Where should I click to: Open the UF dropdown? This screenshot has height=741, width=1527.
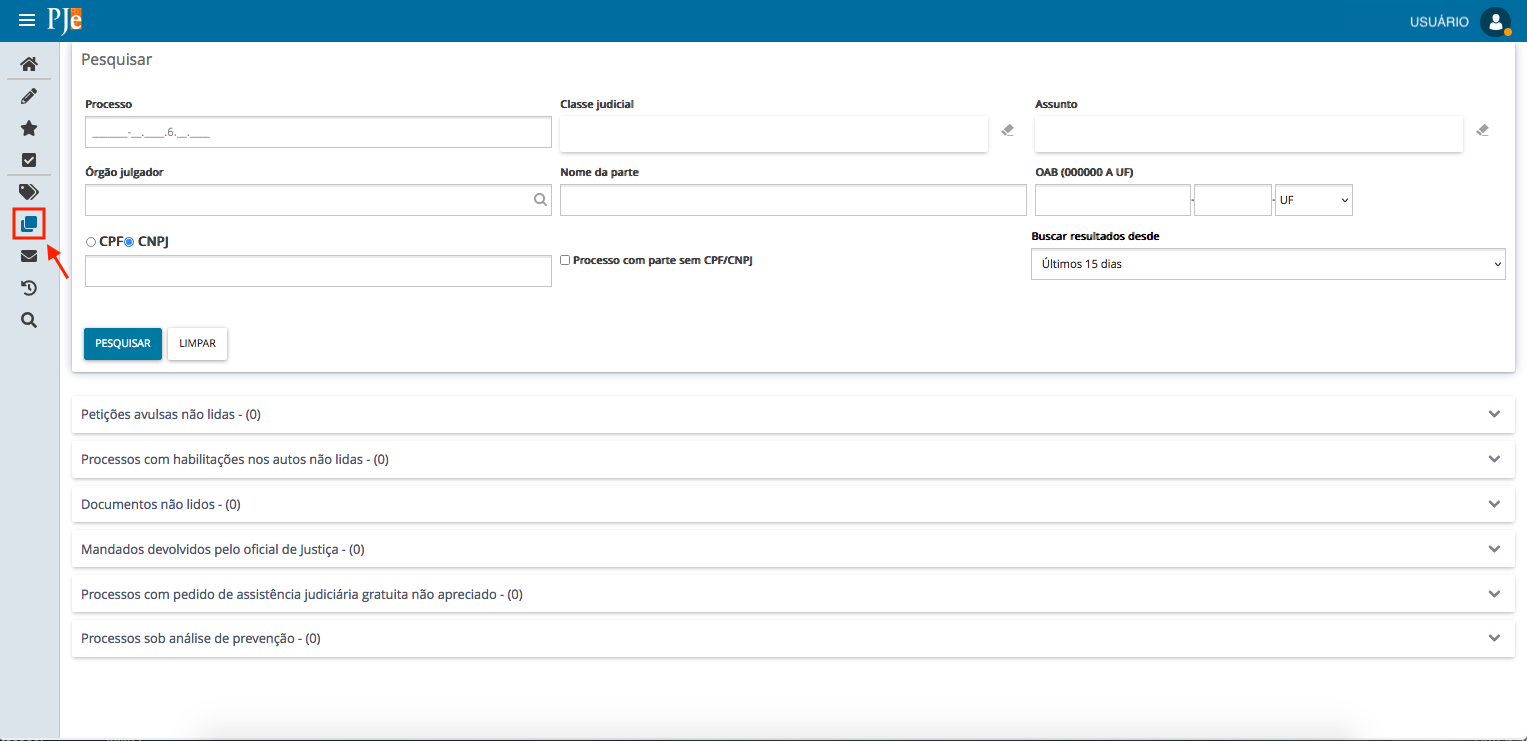[x=1314, y=200]
